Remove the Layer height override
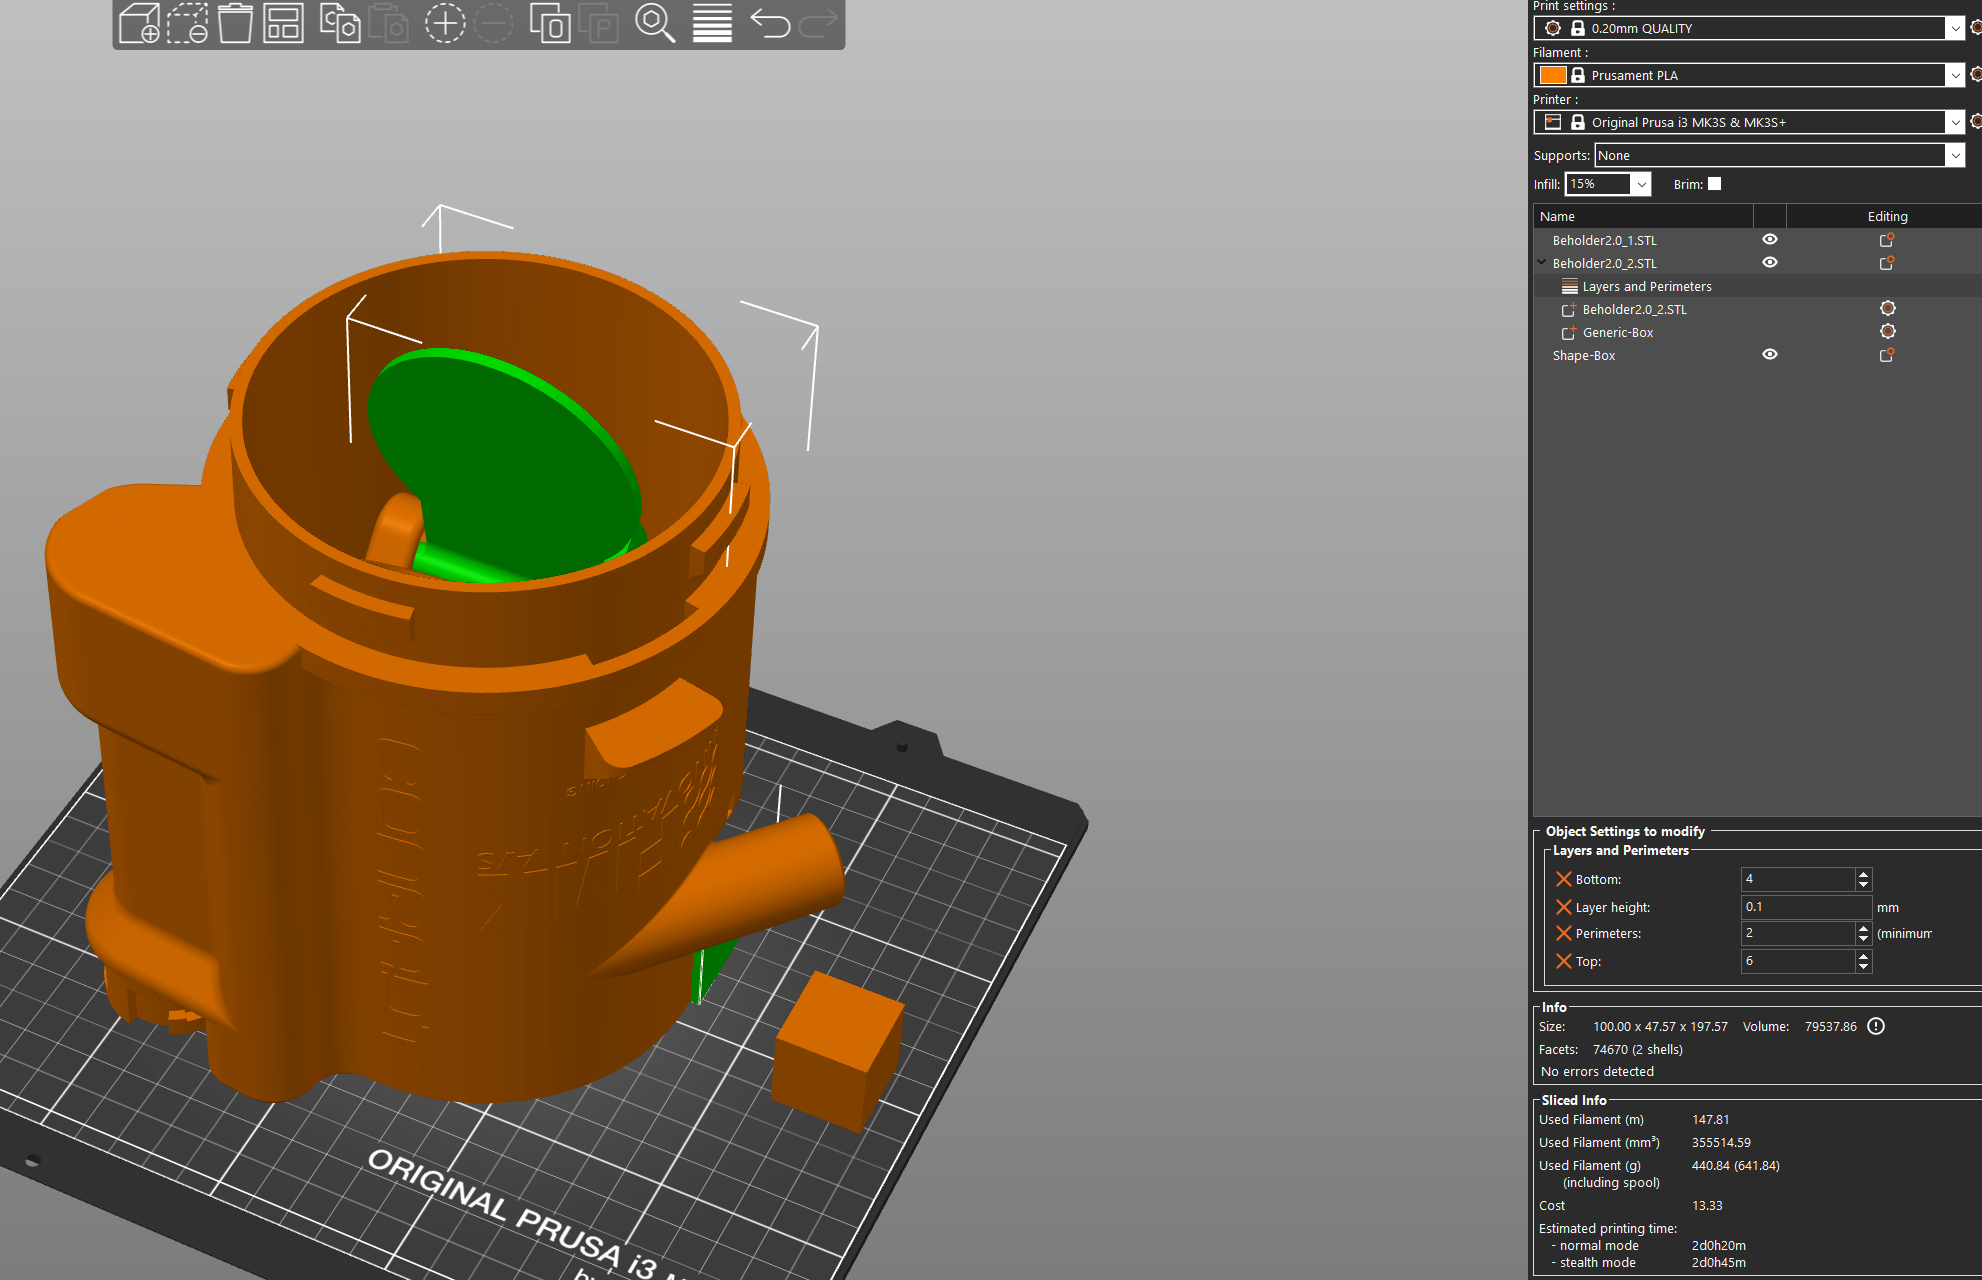 1564,907
